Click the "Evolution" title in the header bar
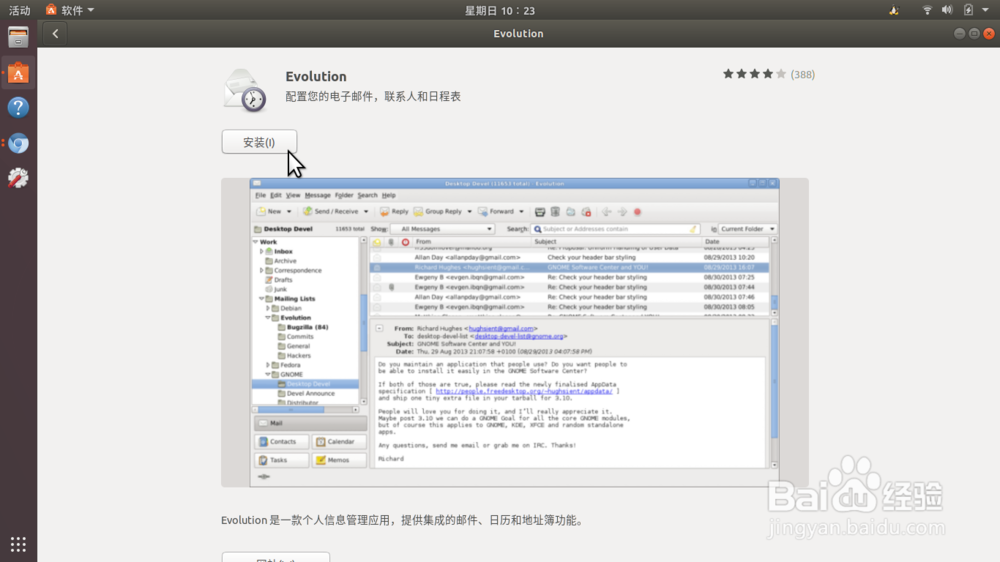Screen dimensions: 1000x562 [518, 34]
